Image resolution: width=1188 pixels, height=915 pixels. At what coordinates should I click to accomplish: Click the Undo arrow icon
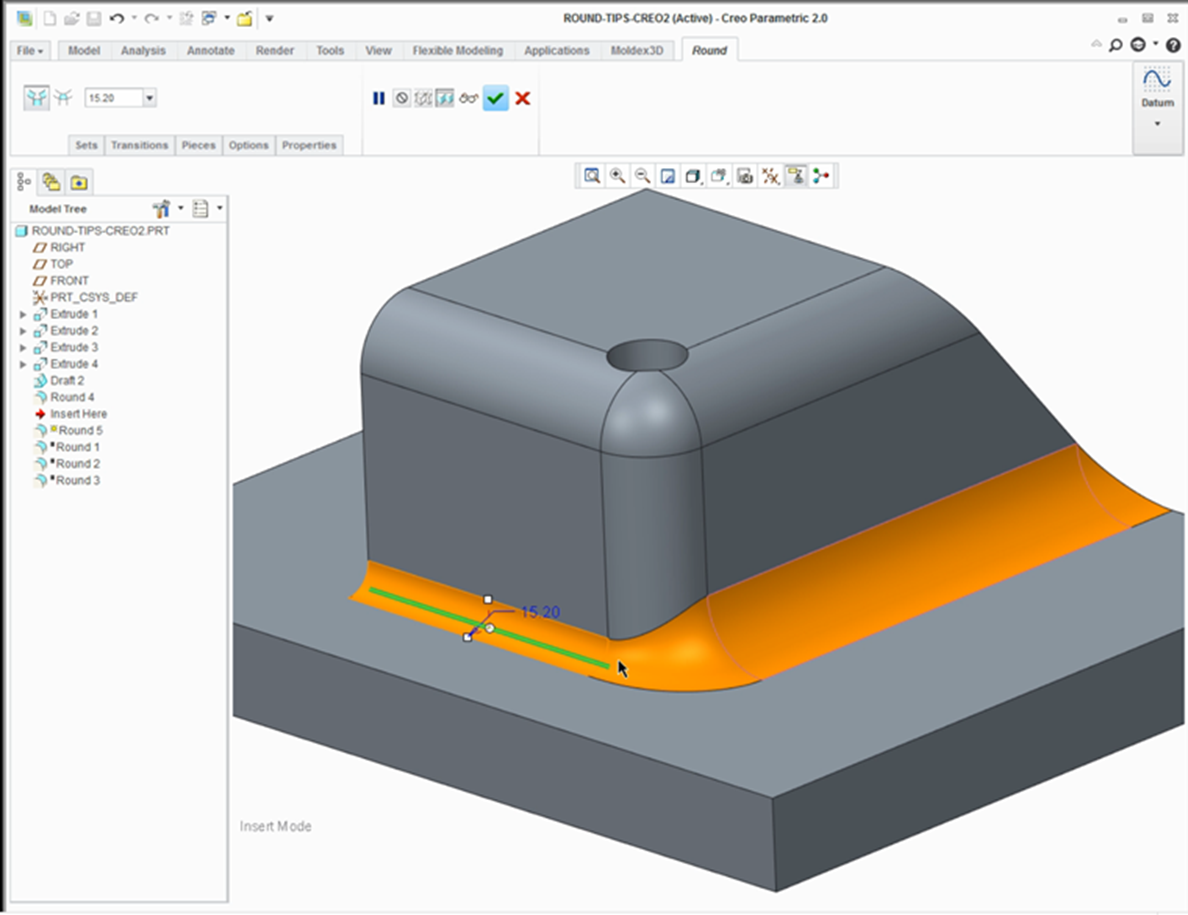[116, 18]
